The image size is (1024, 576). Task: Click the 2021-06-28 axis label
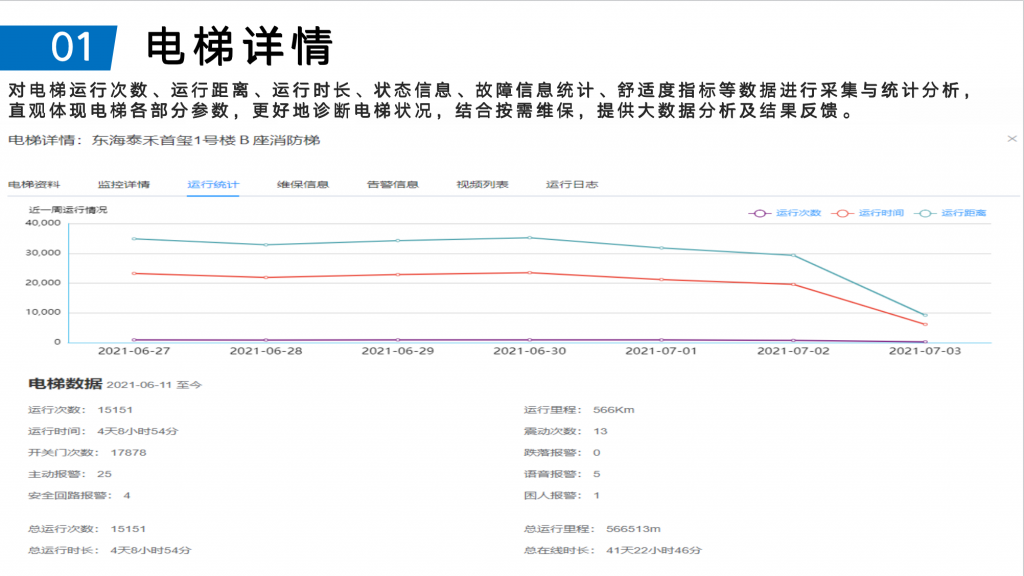pyautogui.click(x=266, y=351)
